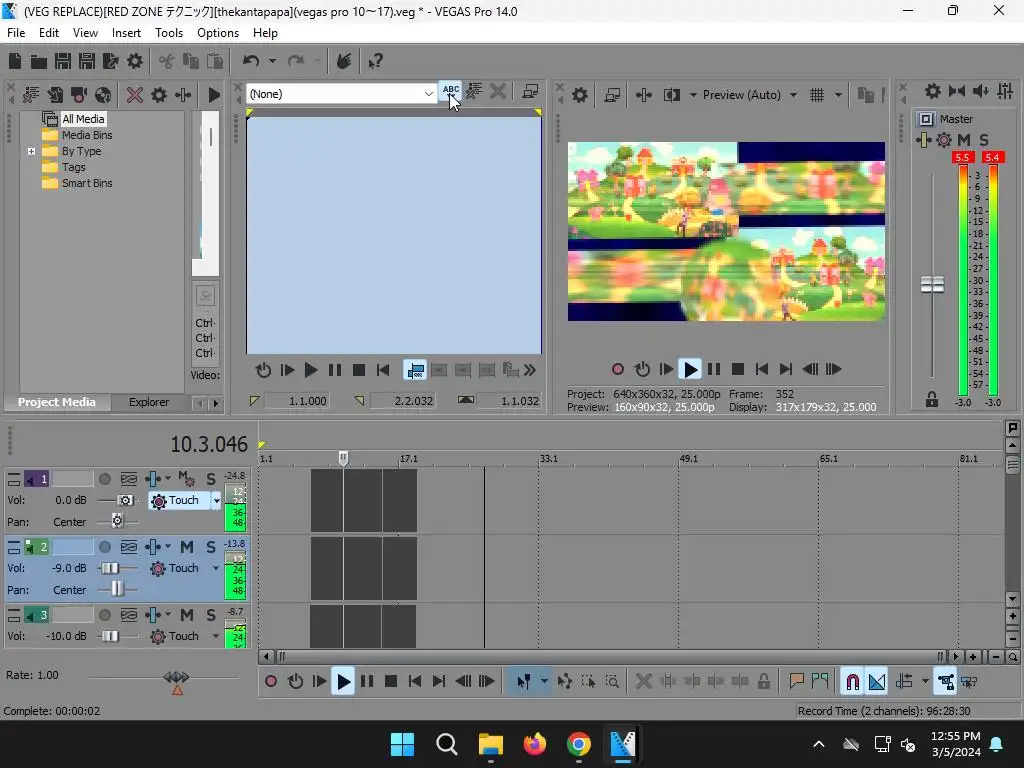This screenshot has height=768, width=1024.
Task: Toggle overlays grid icon in preview
Action: [816, 95]
